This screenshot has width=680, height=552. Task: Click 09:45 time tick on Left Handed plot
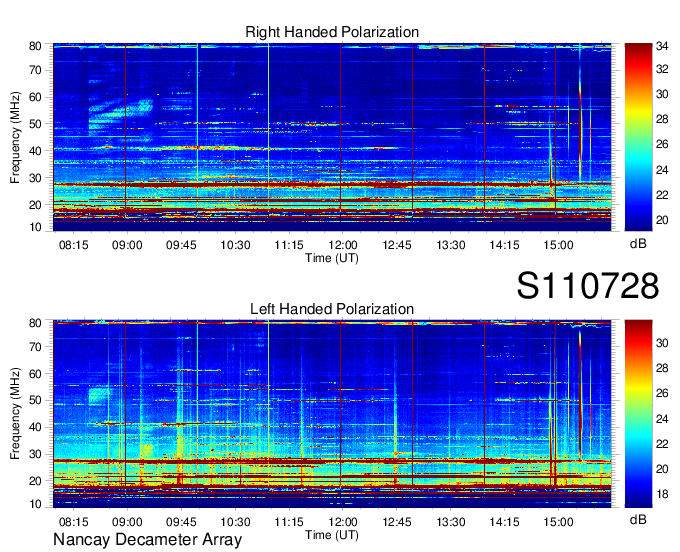(x=181, y=522)
